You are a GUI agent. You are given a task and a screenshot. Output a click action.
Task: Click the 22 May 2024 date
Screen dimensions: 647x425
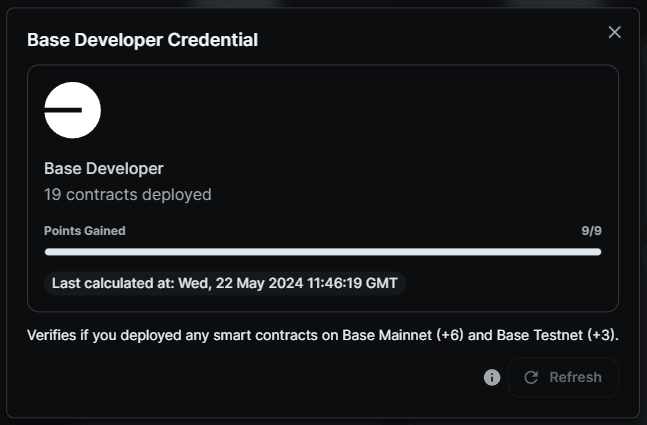pyautogui.click(x=259, y=283)
